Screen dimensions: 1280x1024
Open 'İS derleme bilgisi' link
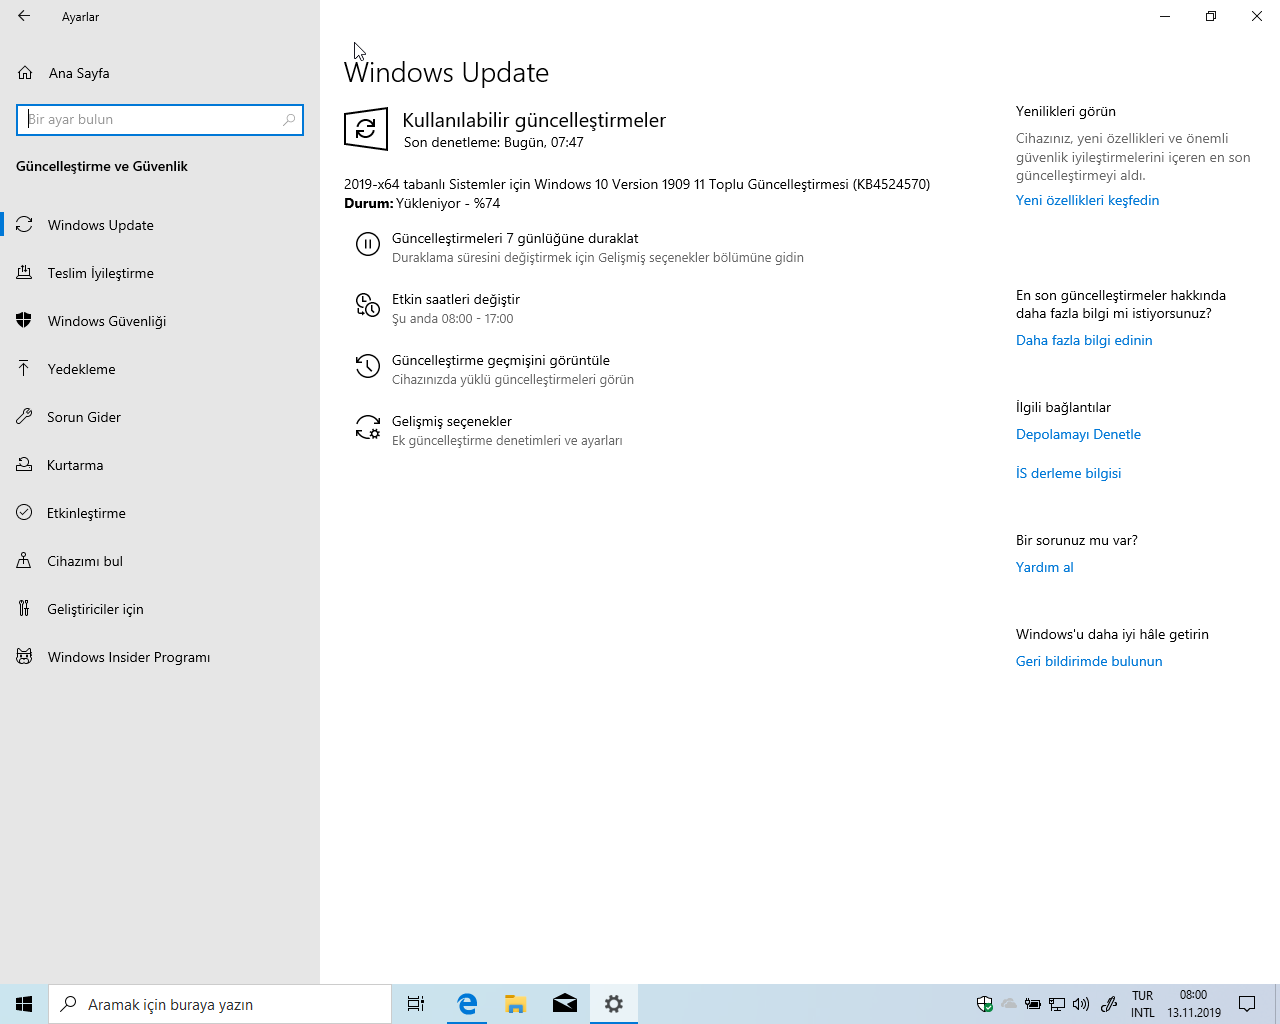pos(1068,473)
